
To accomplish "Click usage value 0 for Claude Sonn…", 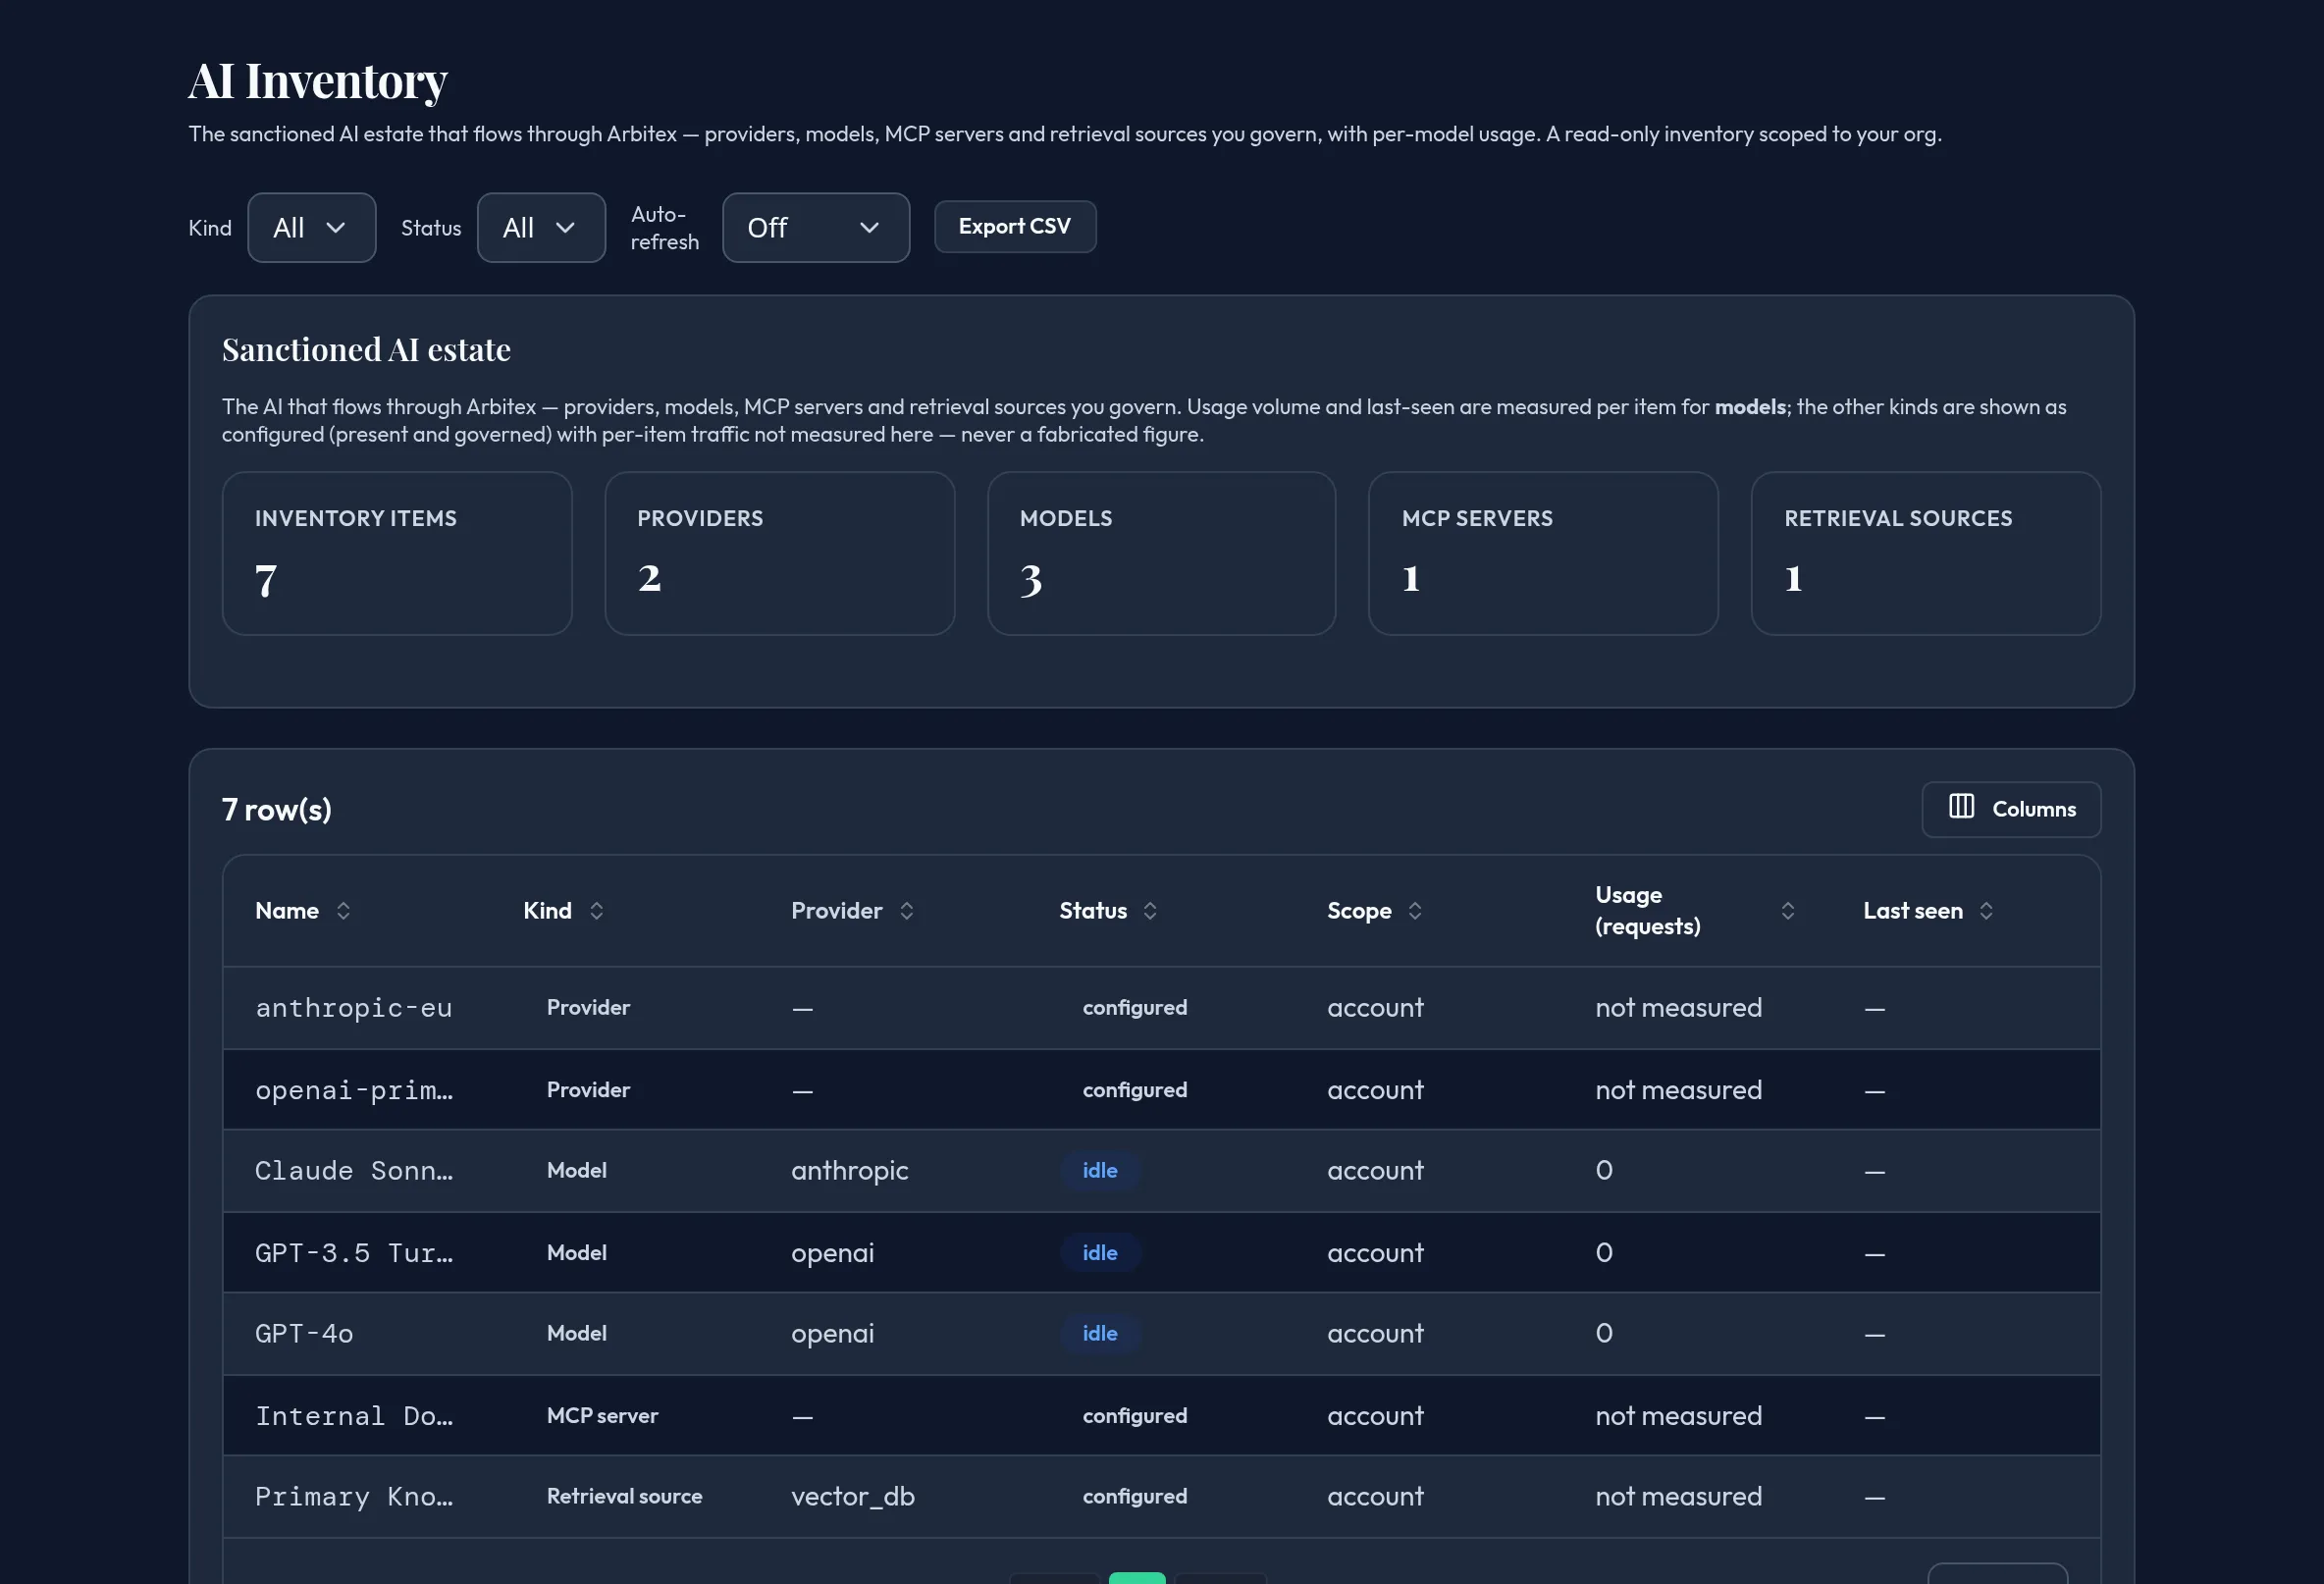I will click(1604, 1171).
